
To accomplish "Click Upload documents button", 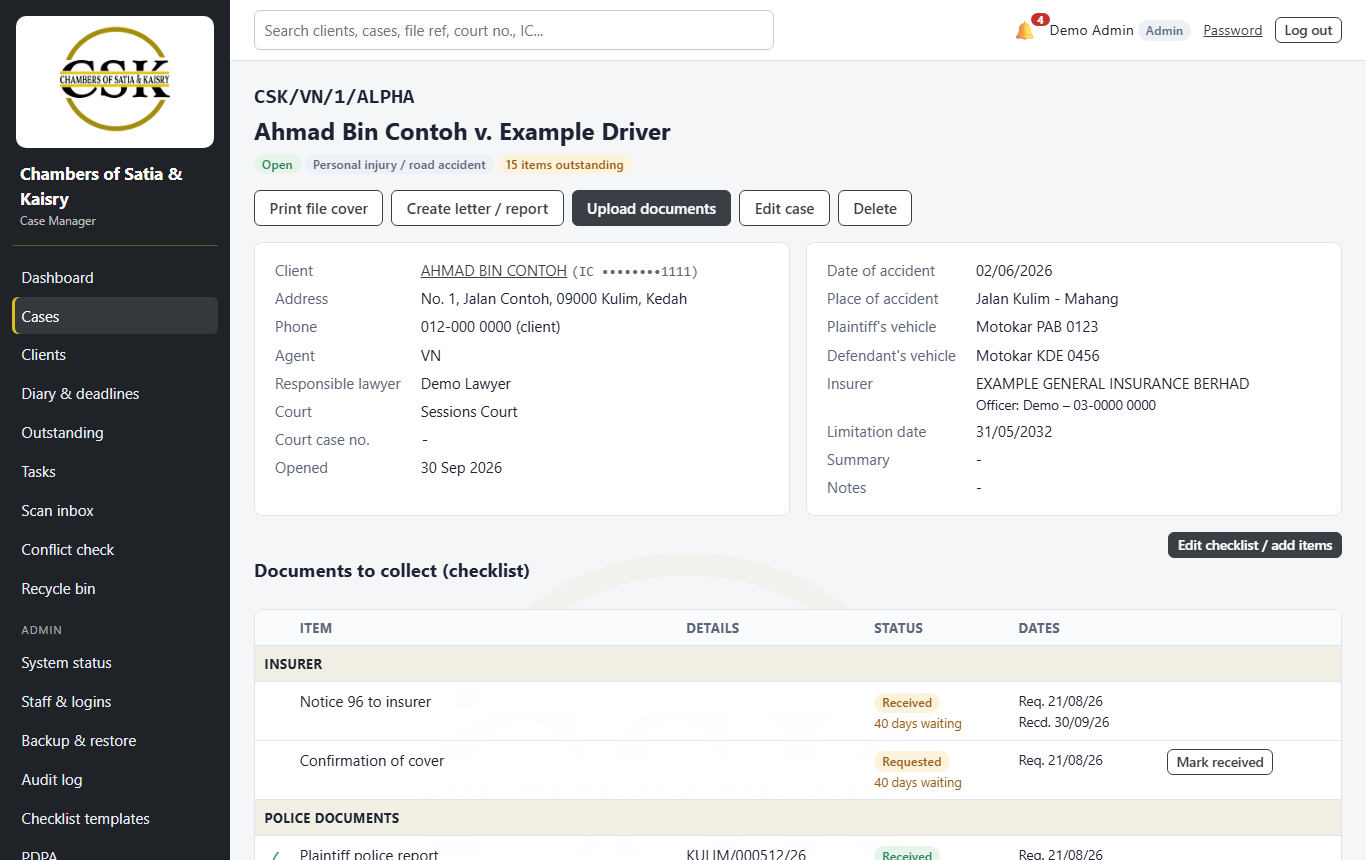I will 651,208.
